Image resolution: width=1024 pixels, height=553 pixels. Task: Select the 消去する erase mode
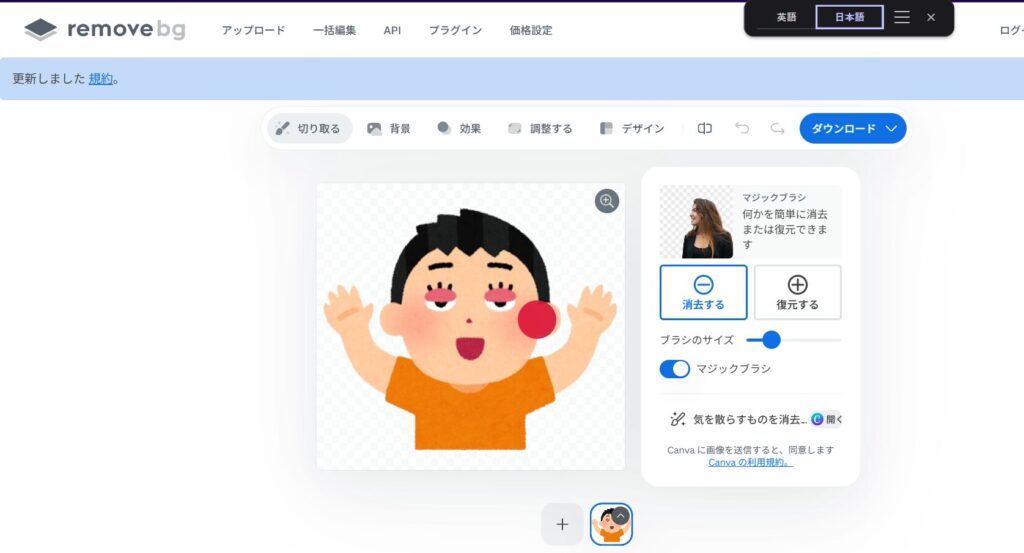point(703,292)
